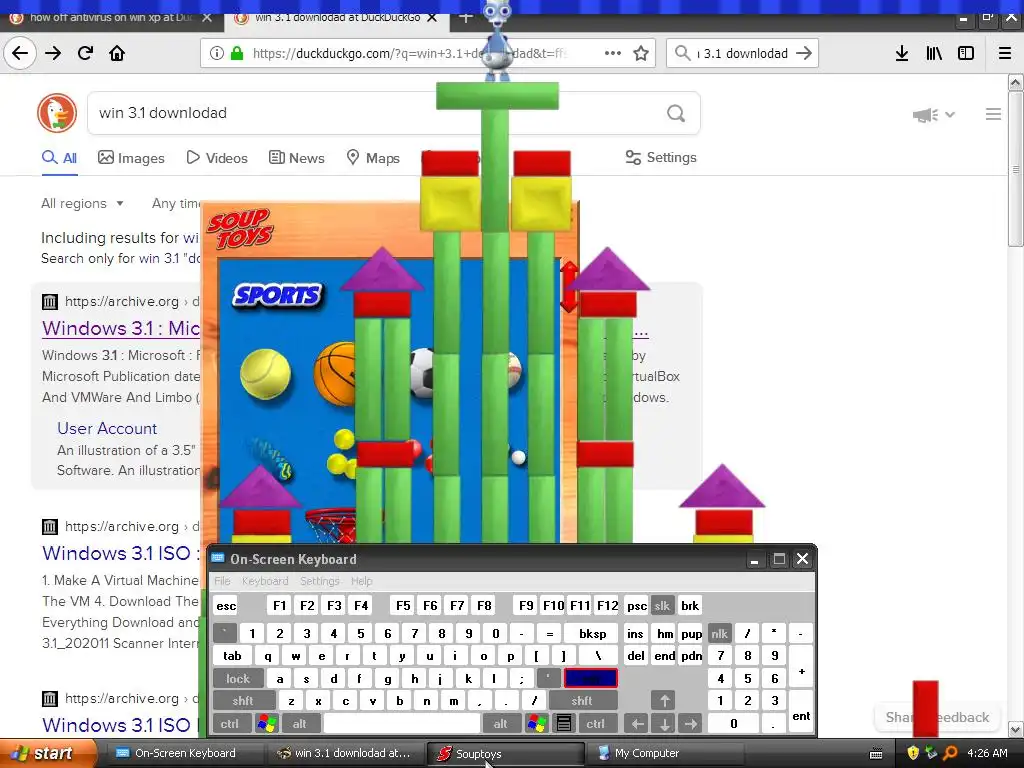Screen dimensions: 1024x768
Task: Click the esc key on keyboard
Action: point(226,605)
